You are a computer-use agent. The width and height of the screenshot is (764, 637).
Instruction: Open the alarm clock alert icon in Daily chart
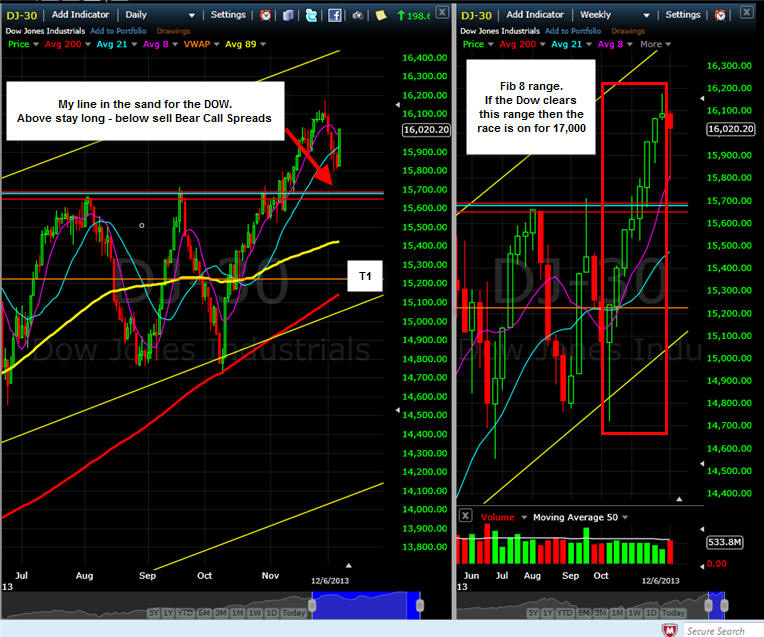(x=265, y=15)
